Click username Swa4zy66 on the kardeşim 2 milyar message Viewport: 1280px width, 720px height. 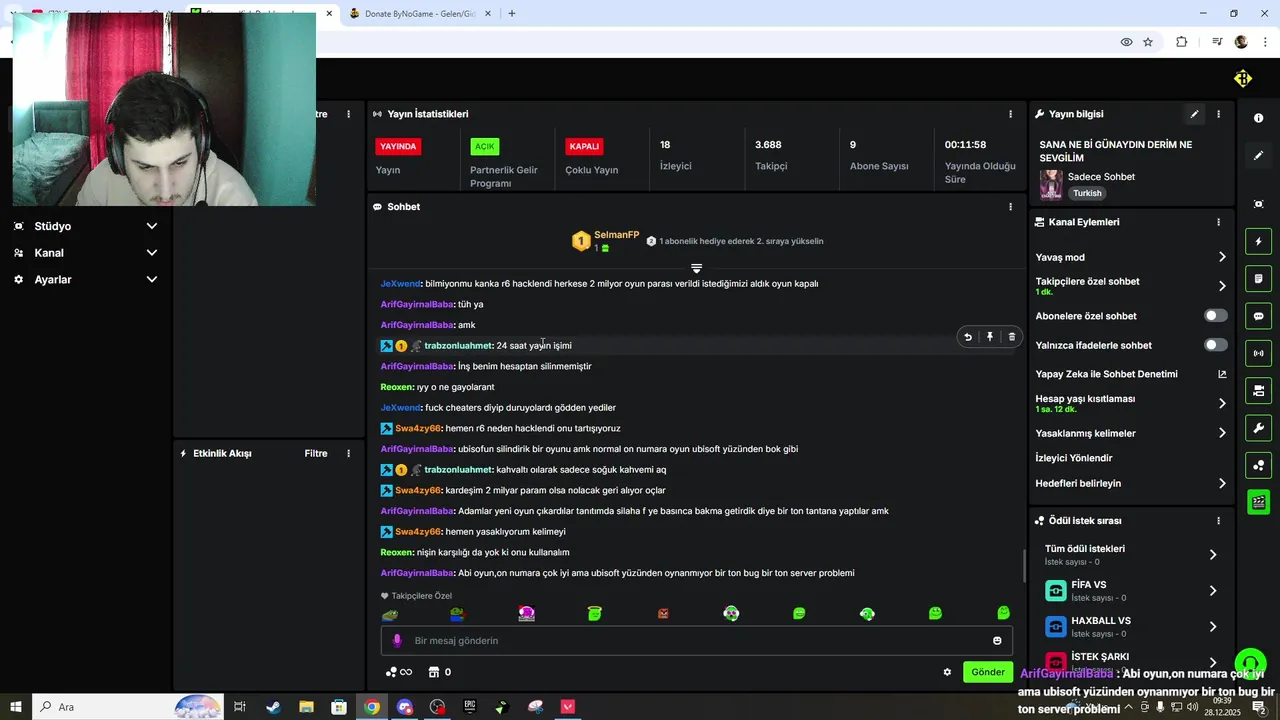[418, 490]
